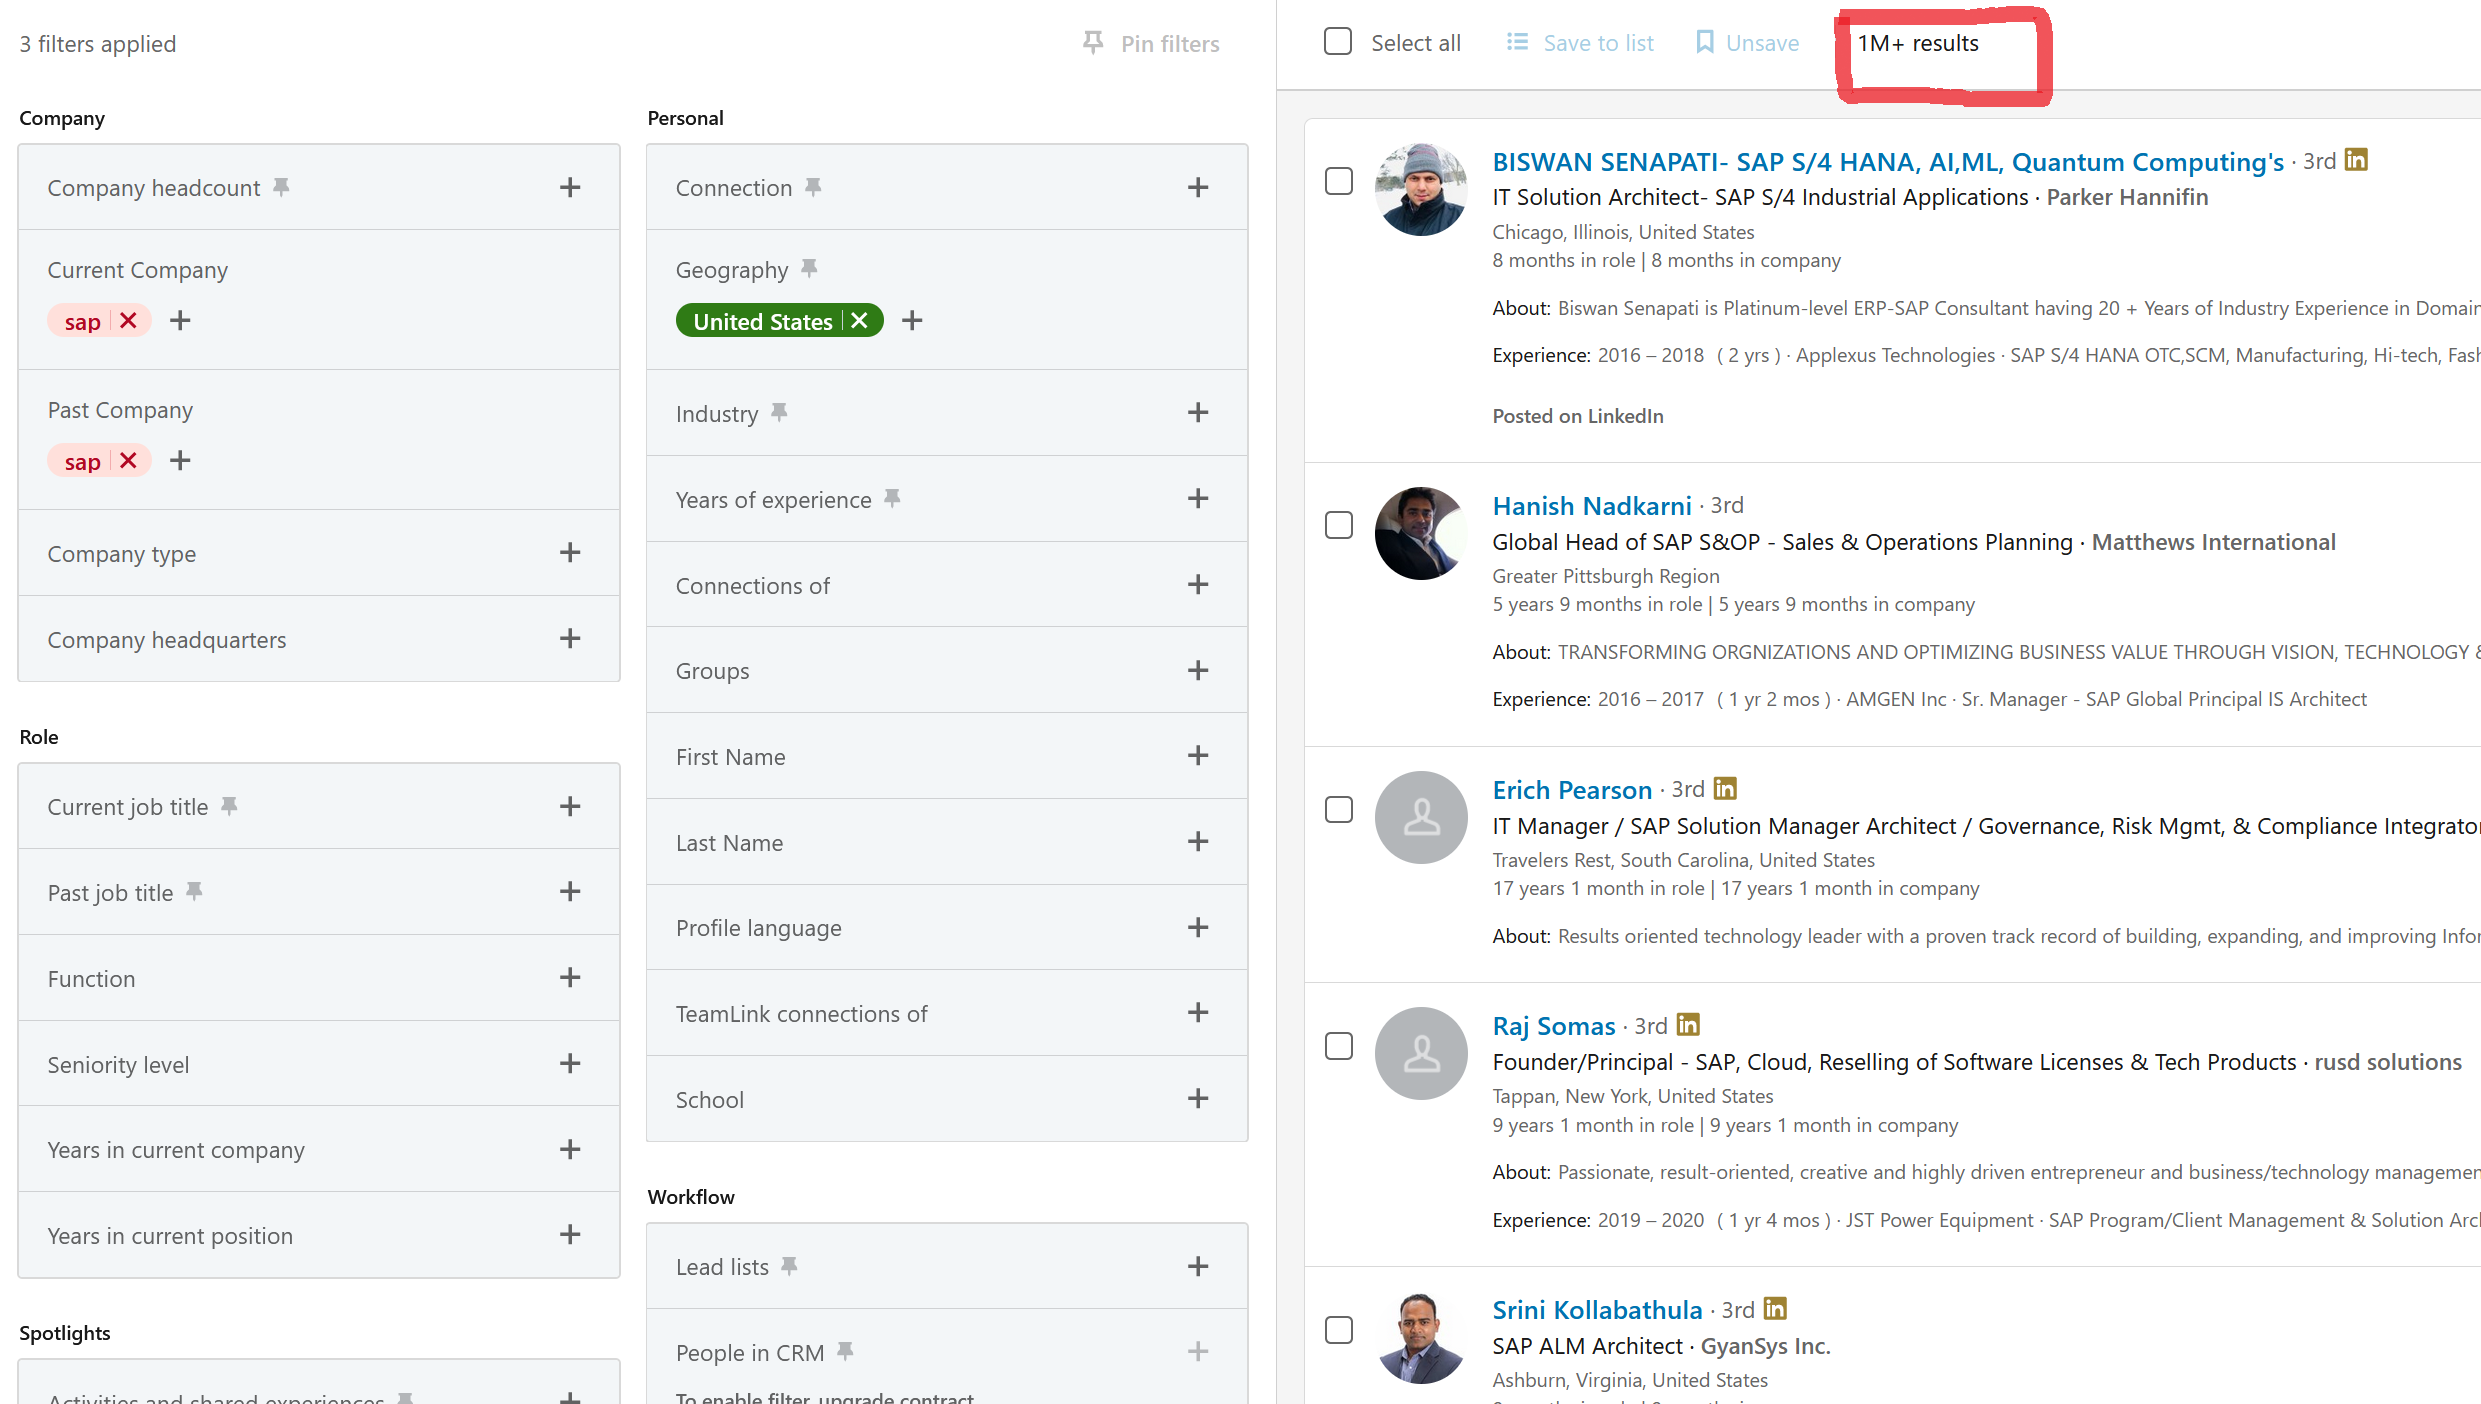This screenshot has width=2481, height=1404.
Task: Expand the Company headcount filter
Action: [x=570, y=187]
